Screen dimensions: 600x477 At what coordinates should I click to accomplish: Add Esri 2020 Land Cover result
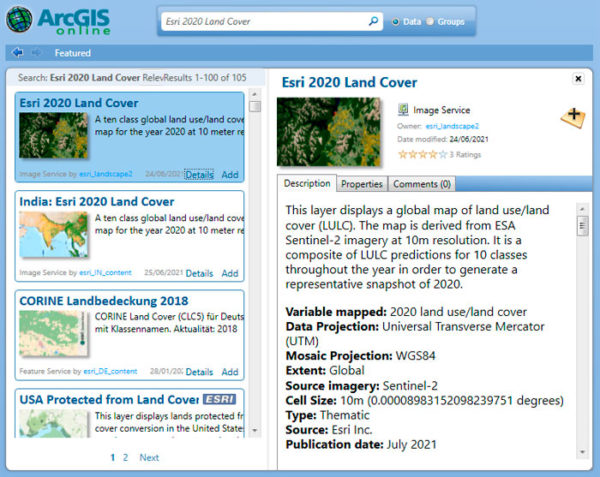230,174
